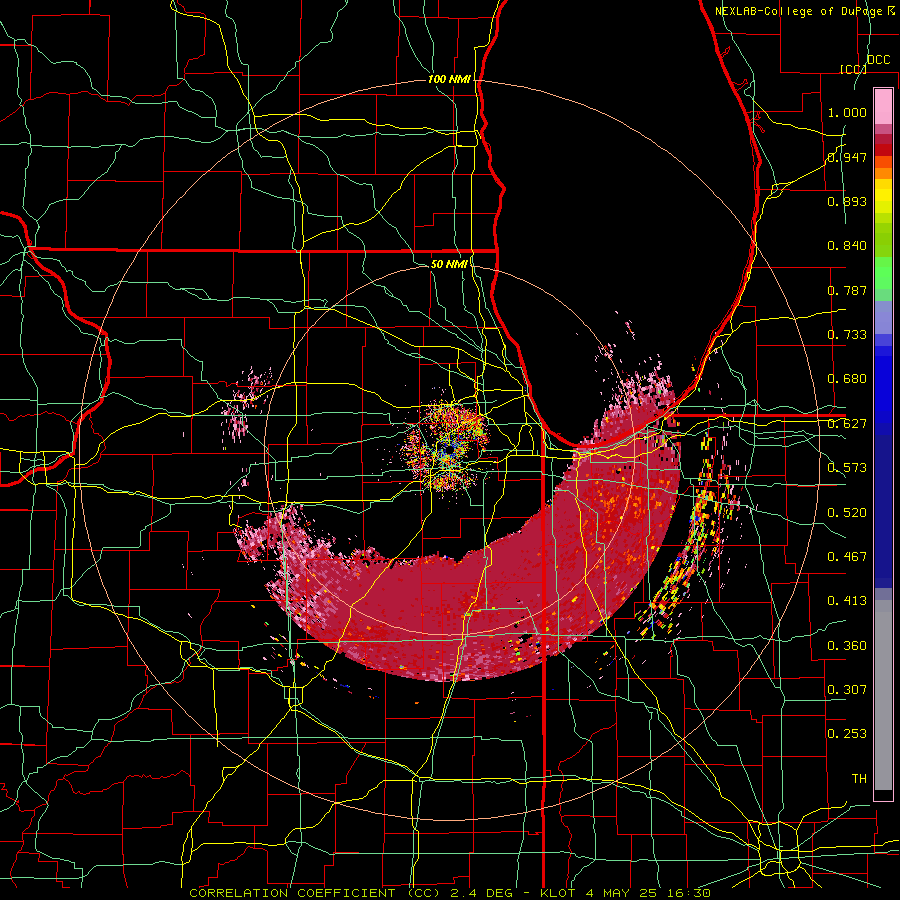Click the light pink top color bar segment

pyautogui.click(x=883, y=106)
